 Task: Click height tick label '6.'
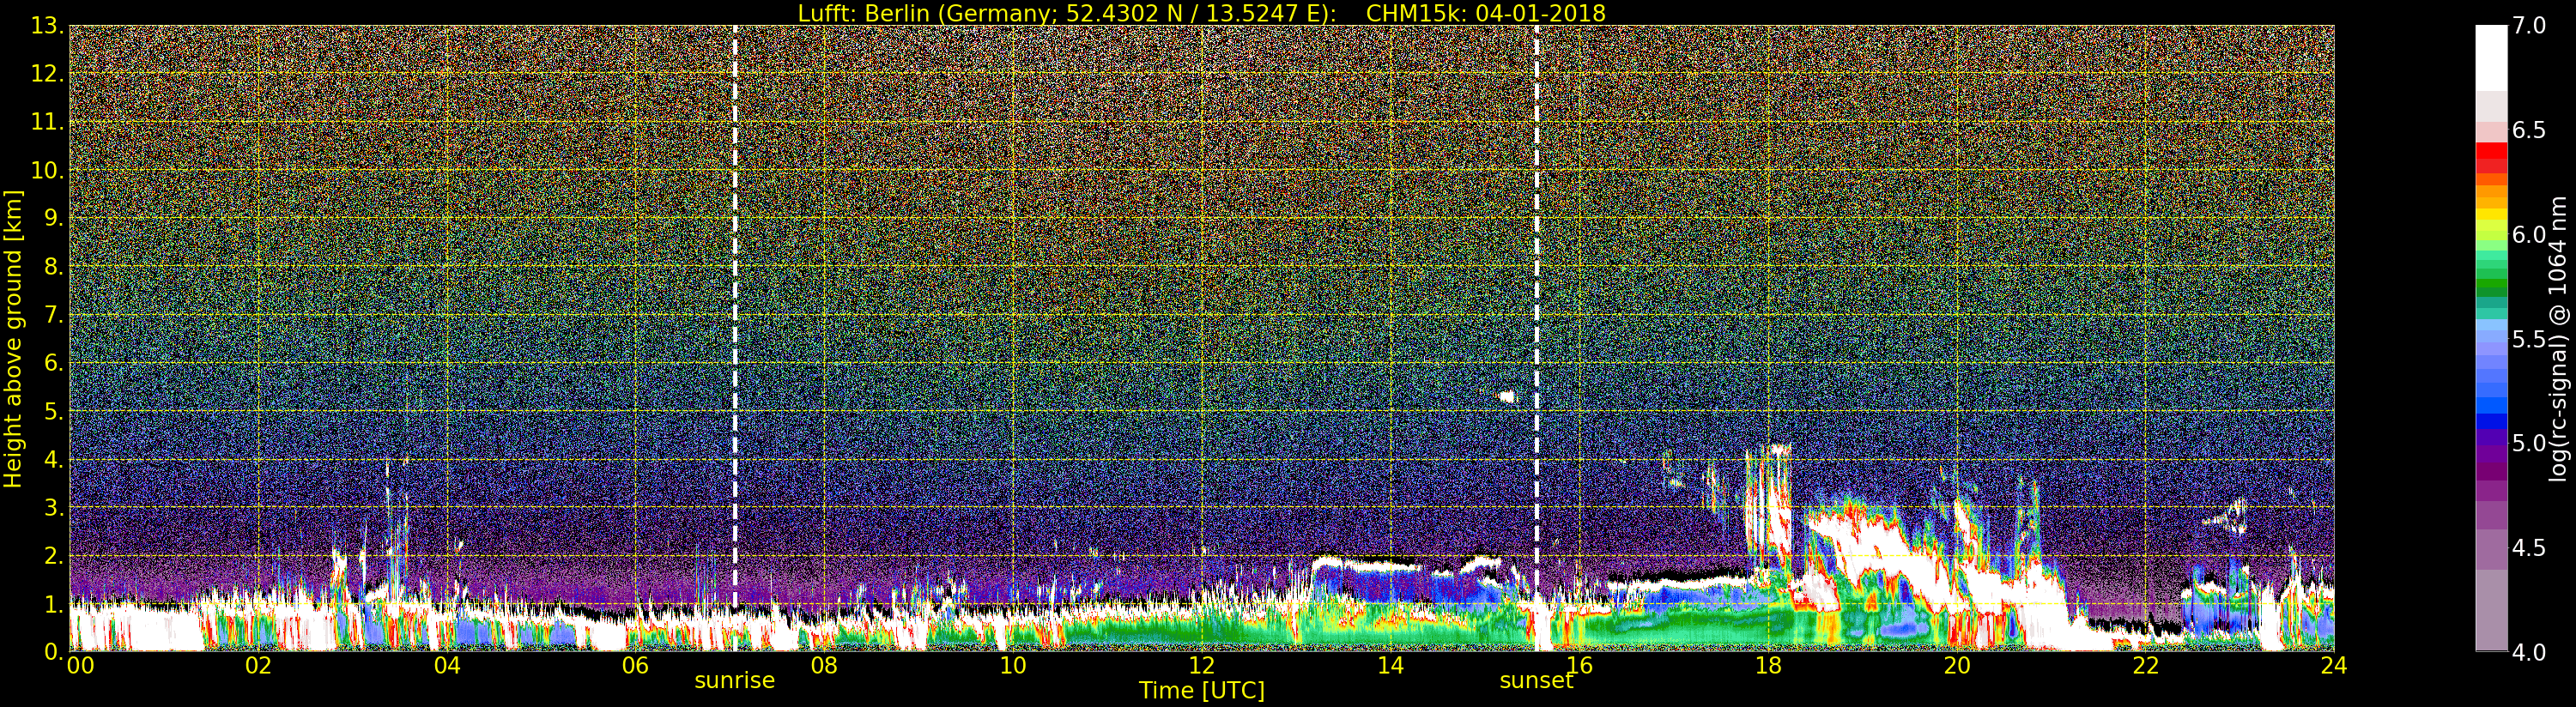[53, 363]
